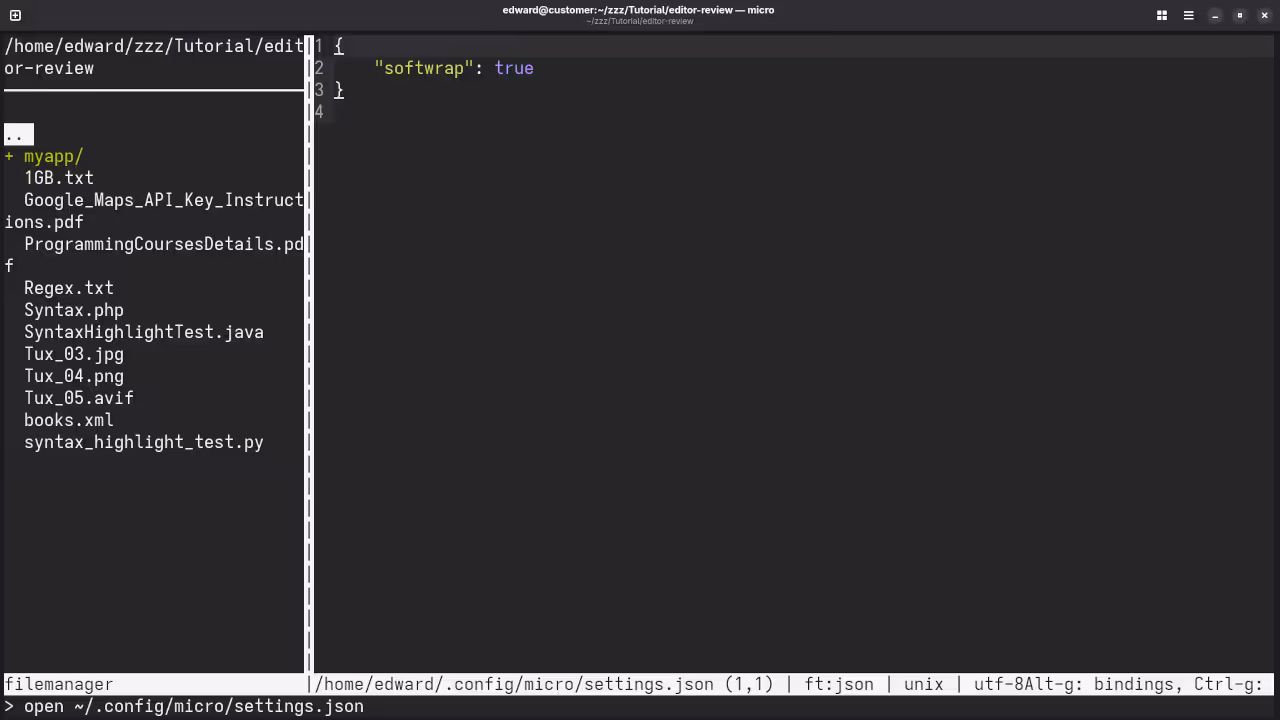Select Tux_05.avif file entry
This screenshot has height=720, width=1280.
[x=78, y=398]
